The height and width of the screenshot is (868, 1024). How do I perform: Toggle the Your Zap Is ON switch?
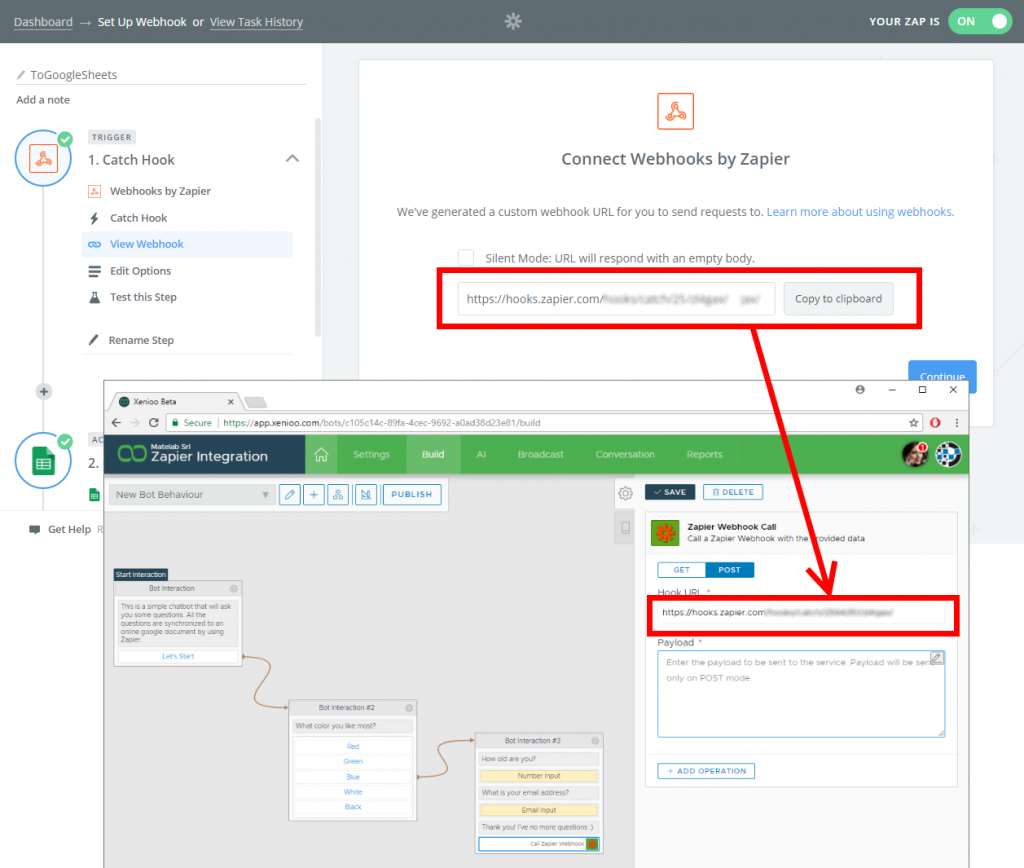click(x=980, y=22)
